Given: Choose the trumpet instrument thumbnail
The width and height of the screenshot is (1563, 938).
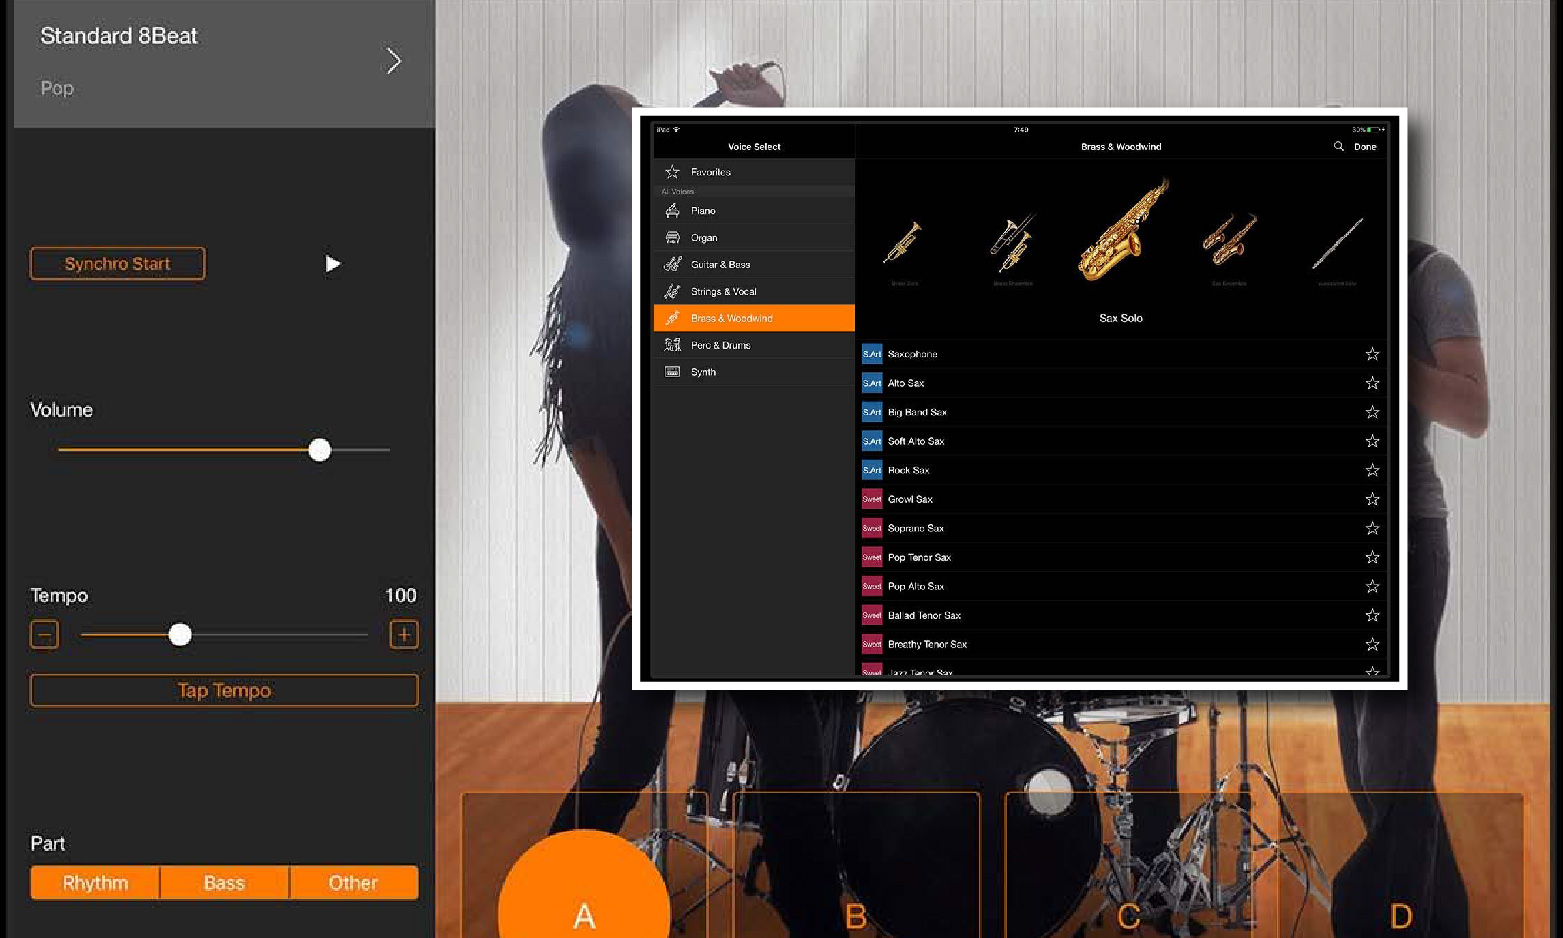Looking at the screenshot, I should (x=903, y=243).
